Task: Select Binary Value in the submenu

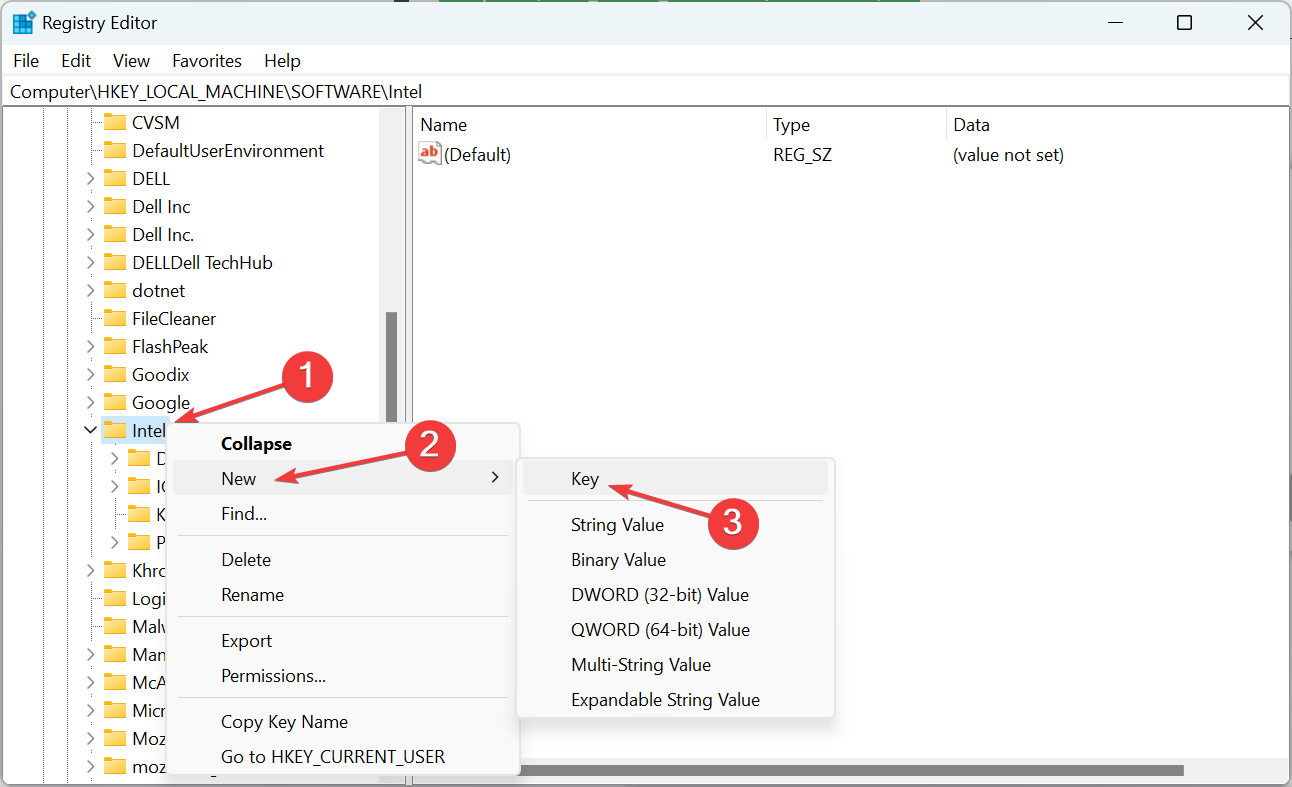Action: click(675, 560)
